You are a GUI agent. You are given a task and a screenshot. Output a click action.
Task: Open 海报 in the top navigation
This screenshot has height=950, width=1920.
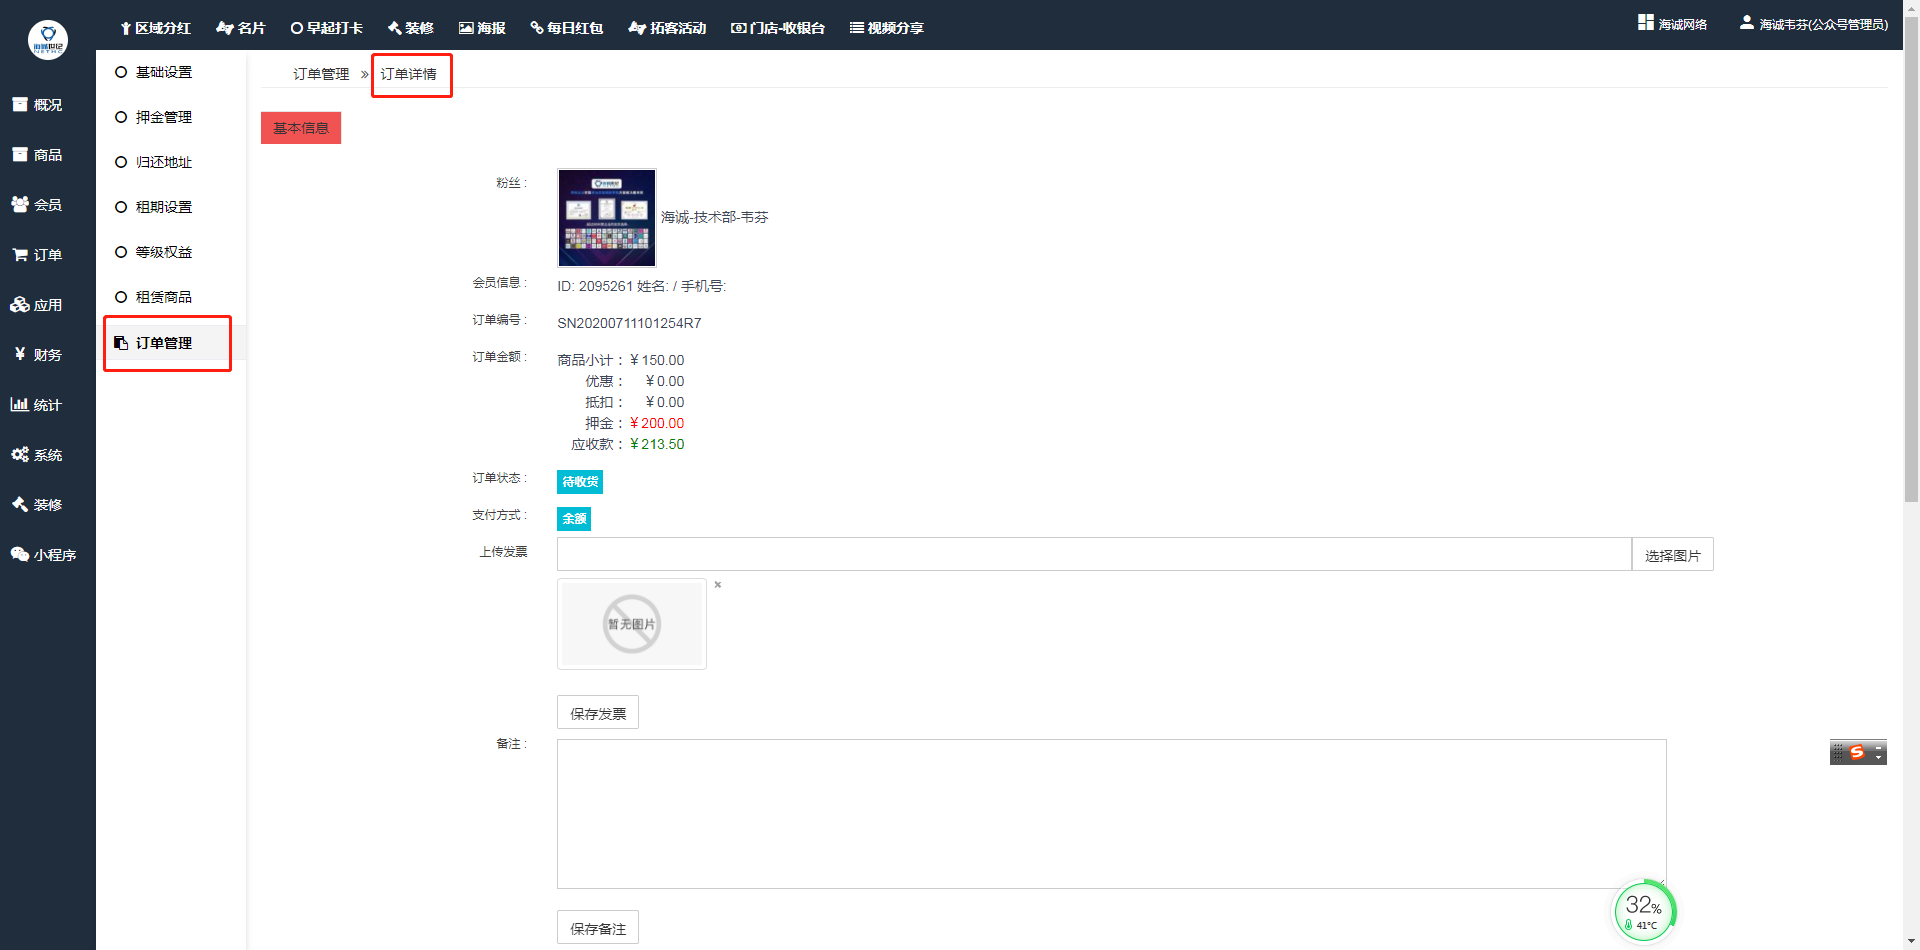pos(482,28)
